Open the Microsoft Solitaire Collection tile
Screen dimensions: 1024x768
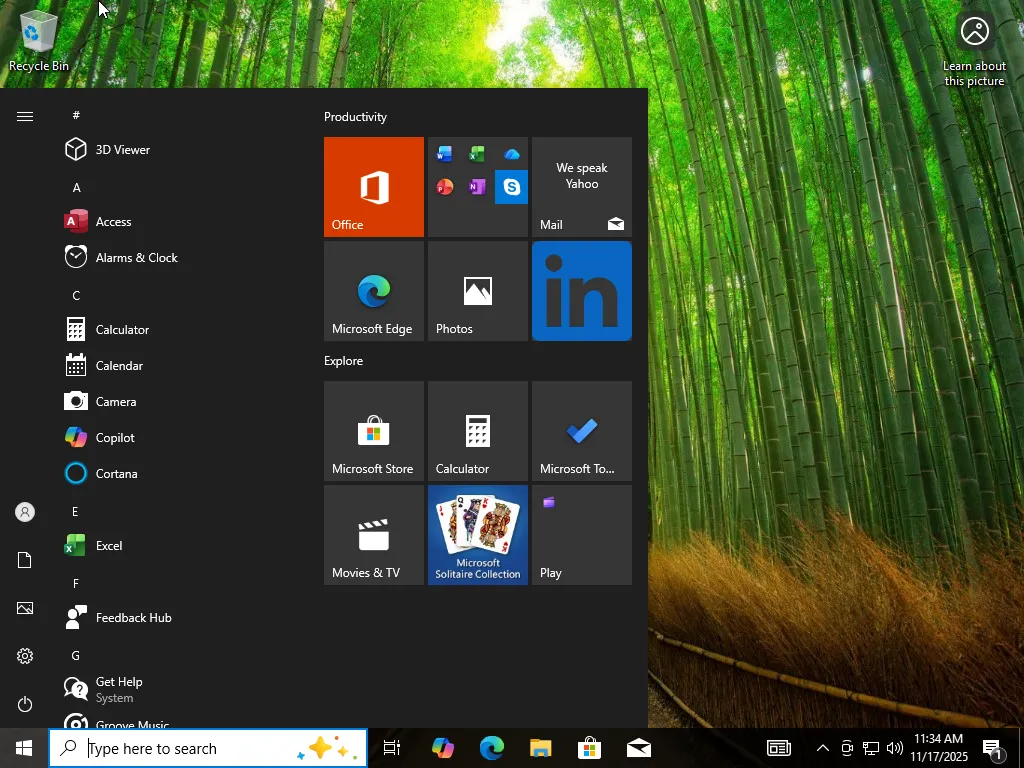[x=477, y=535]
